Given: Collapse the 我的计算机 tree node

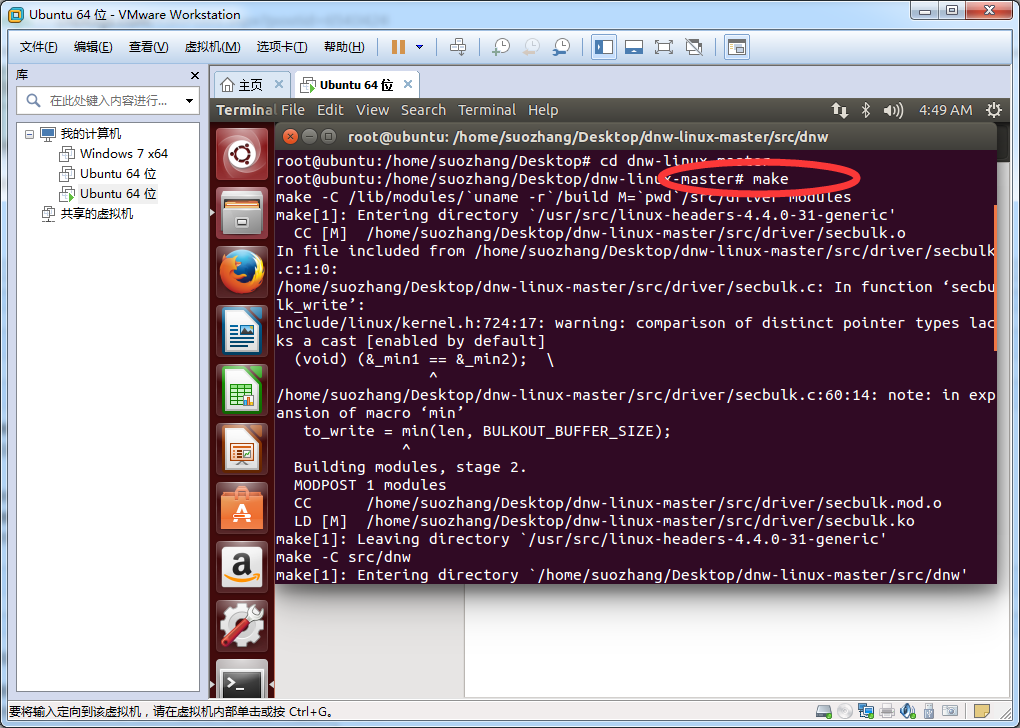Looking at the screenshot, I should (x=29, y=134).
